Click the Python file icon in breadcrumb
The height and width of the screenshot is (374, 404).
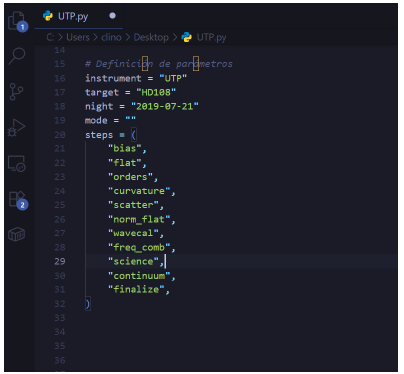(186, 37)
